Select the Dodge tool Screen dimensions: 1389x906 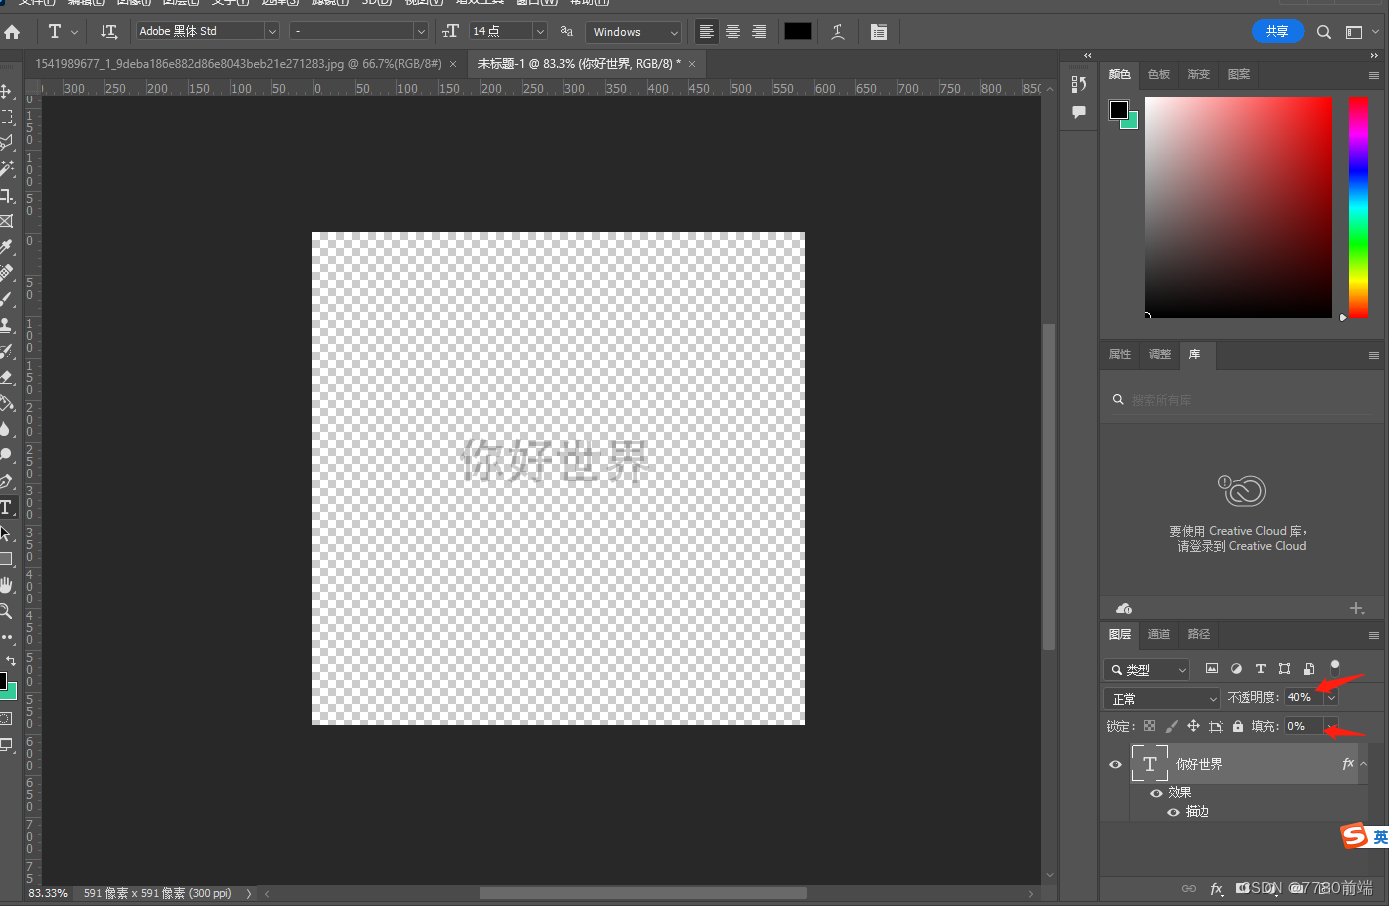tap(7, 455)
